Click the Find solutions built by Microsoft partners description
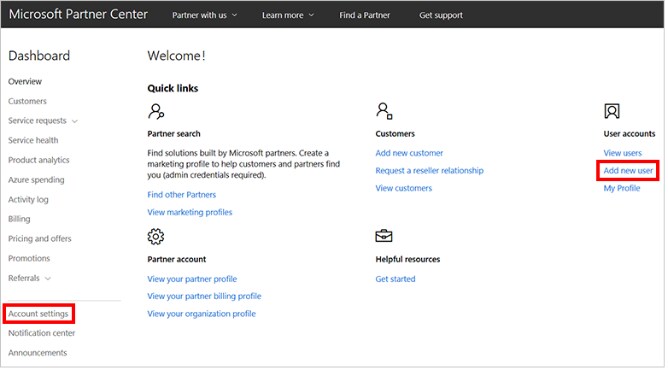Image resolution: width=668 pixels, height=370 pixels. (244, 164)
